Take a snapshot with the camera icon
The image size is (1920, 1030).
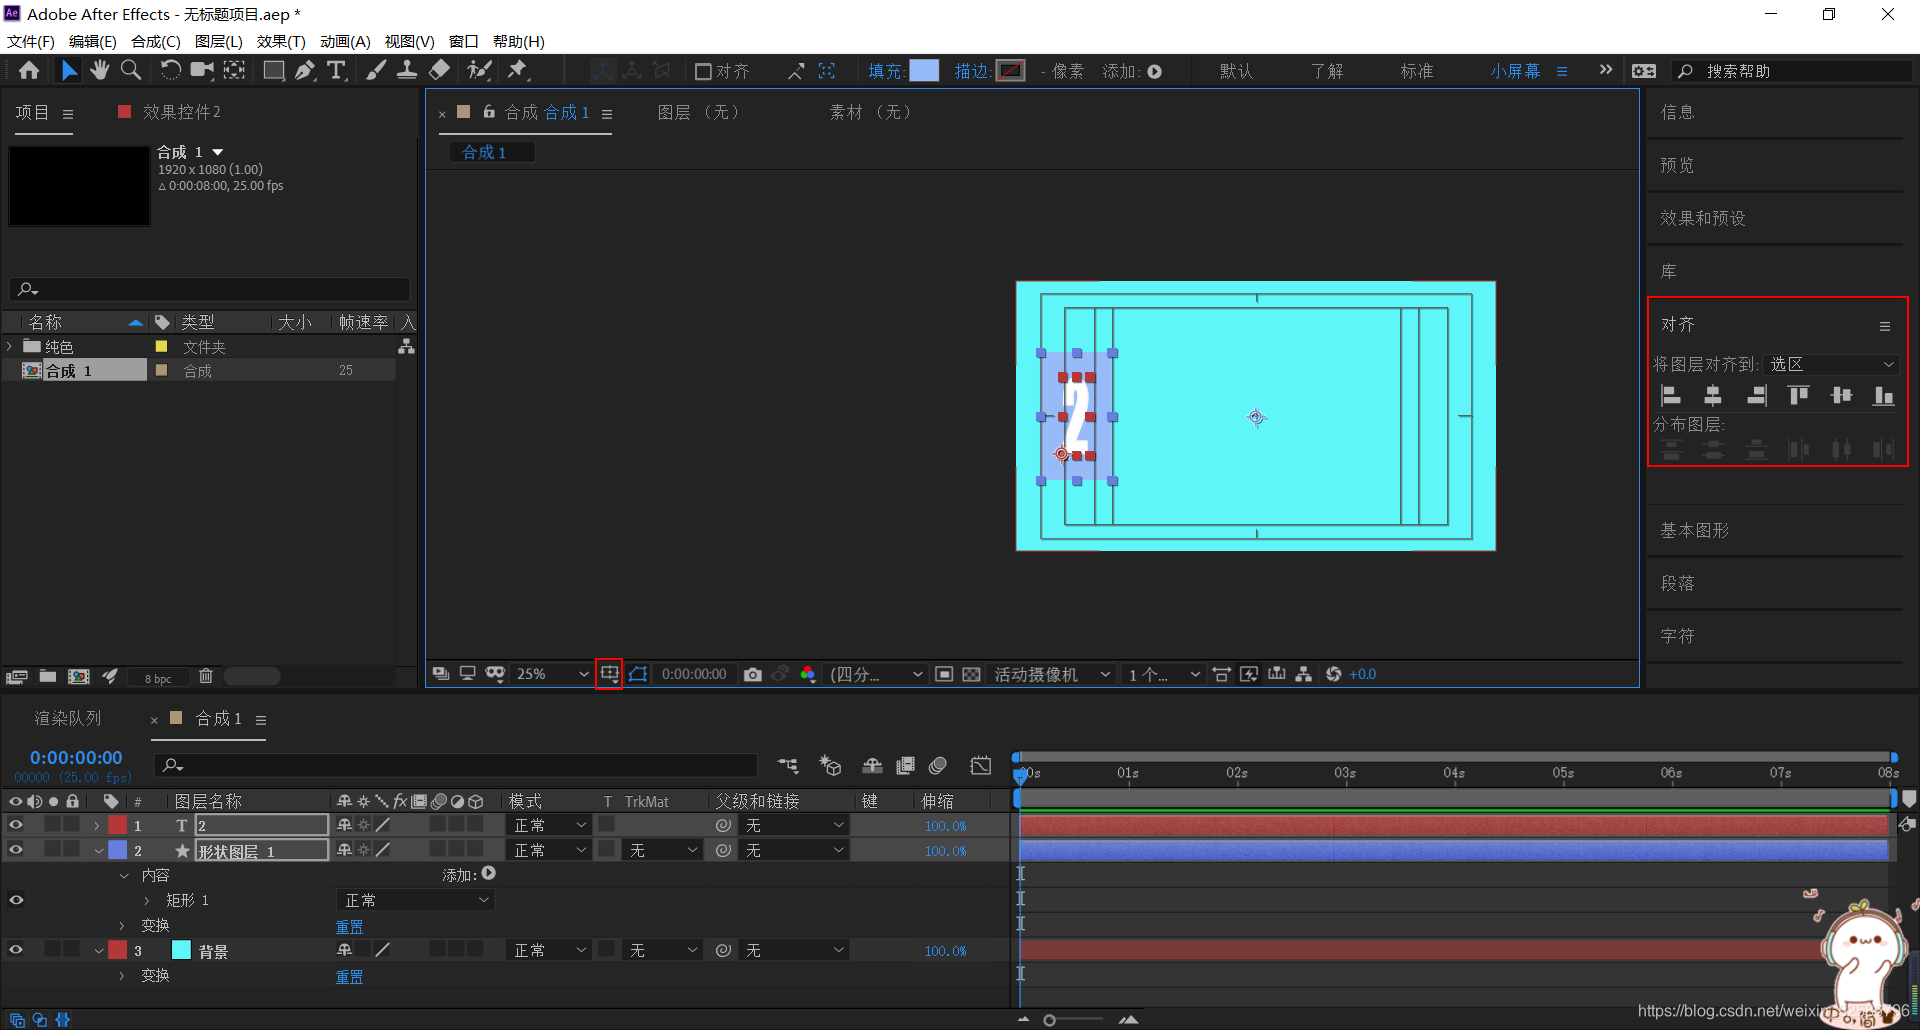(x=753, y=674)
